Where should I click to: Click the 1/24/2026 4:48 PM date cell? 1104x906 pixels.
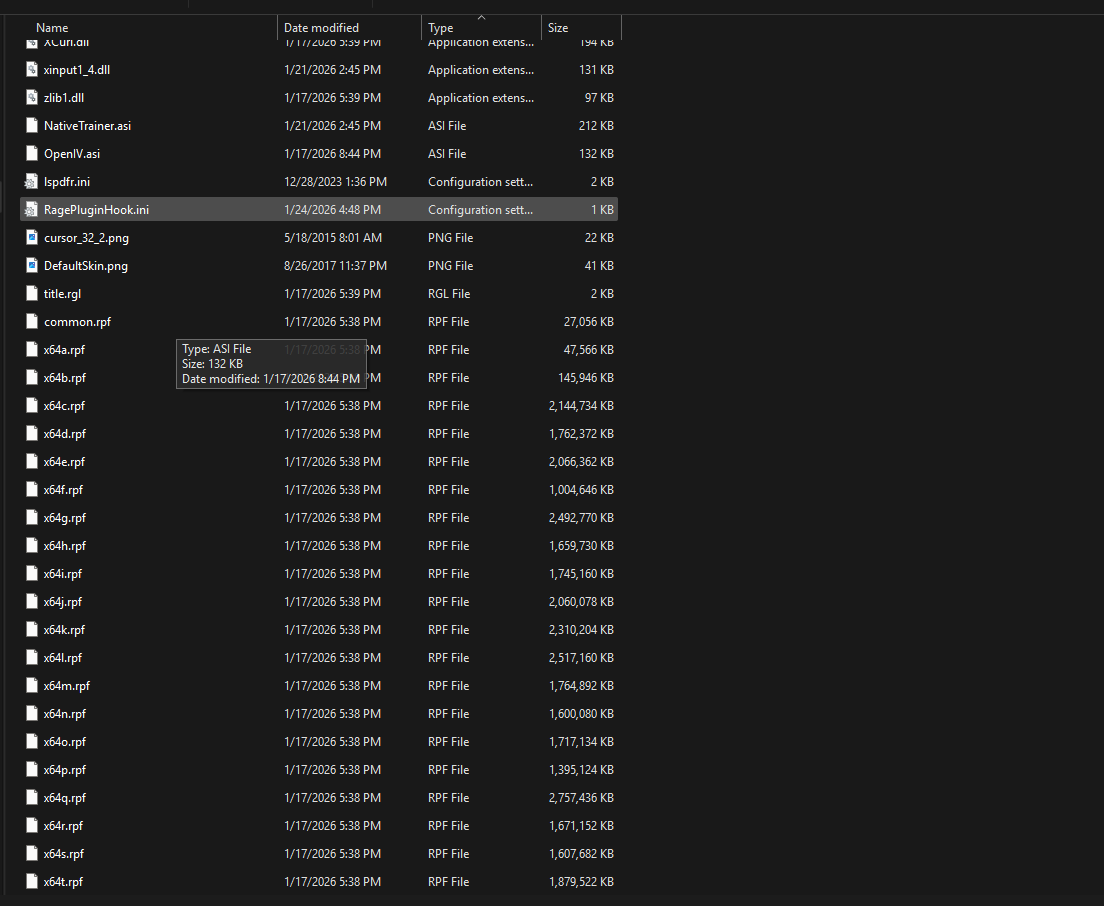click(x=332, y=210)
